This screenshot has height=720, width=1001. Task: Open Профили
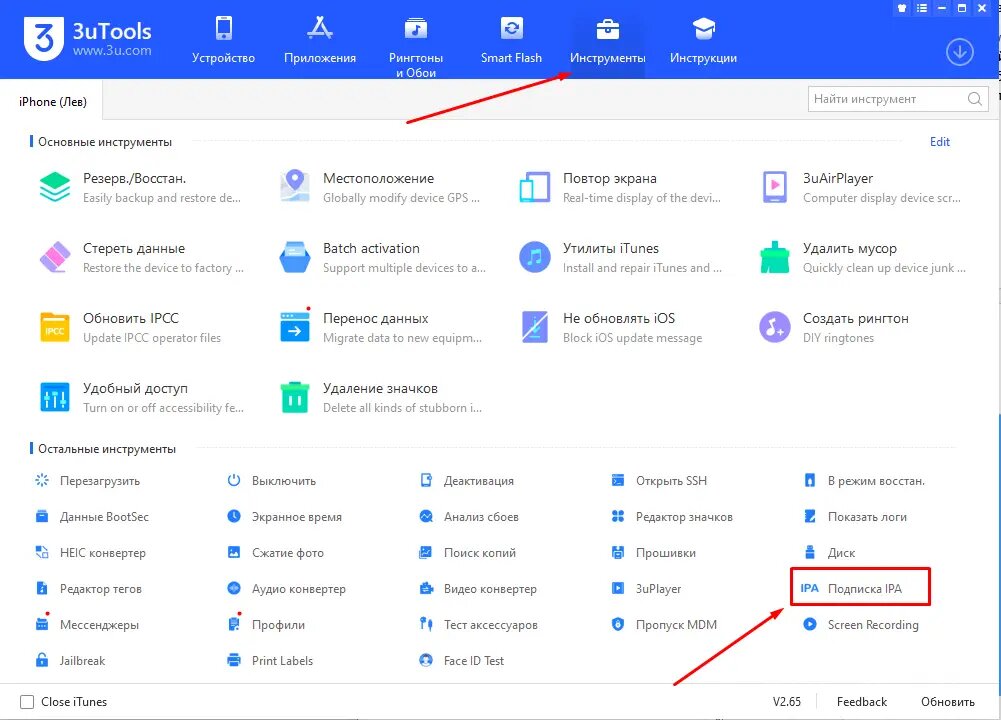click(266, 624)
